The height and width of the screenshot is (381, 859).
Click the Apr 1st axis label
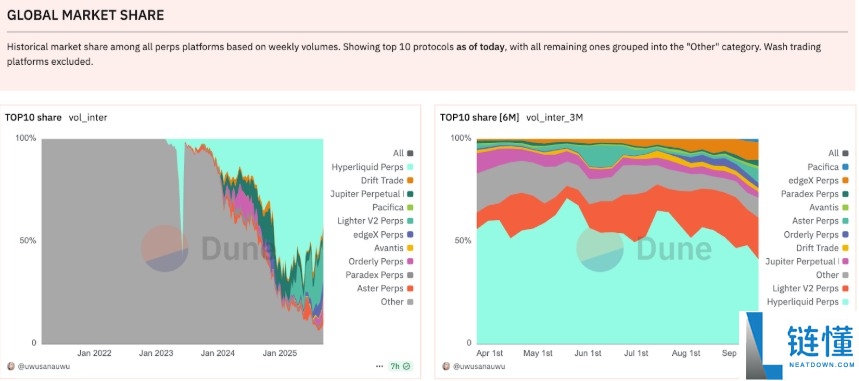point(490,353)
